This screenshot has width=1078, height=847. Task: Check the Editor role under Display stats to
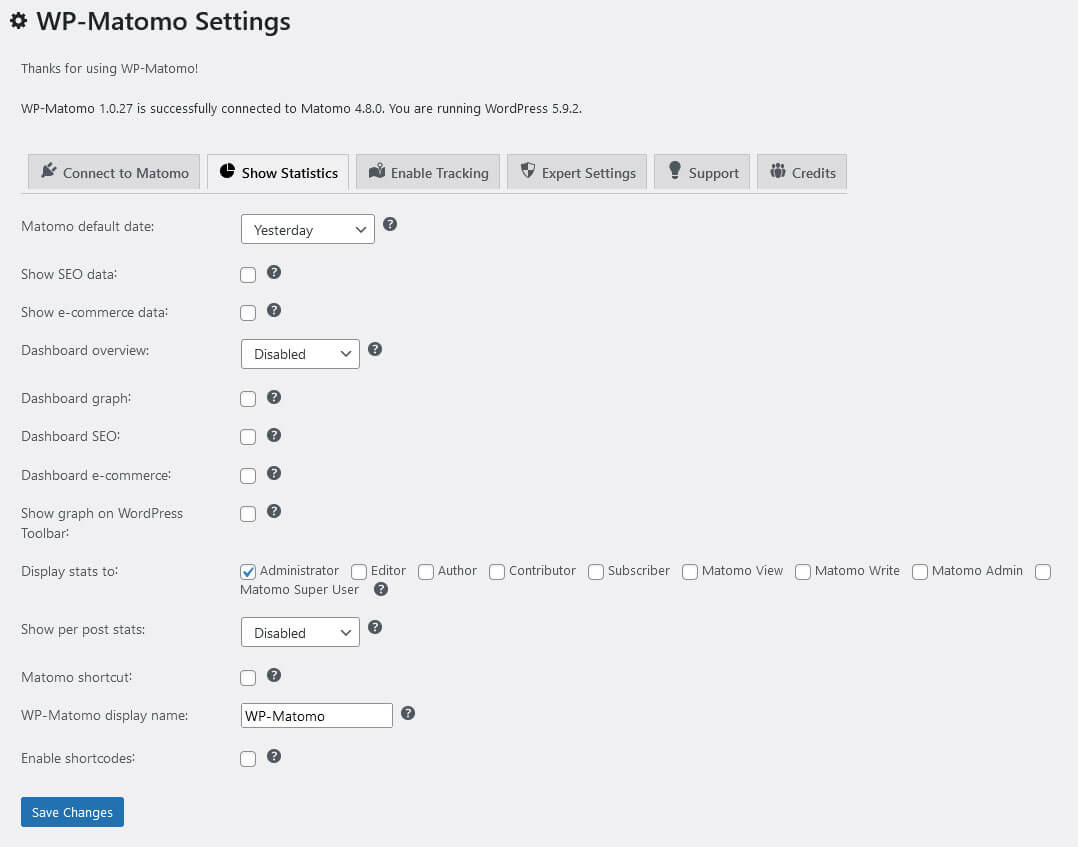point(358,571)
